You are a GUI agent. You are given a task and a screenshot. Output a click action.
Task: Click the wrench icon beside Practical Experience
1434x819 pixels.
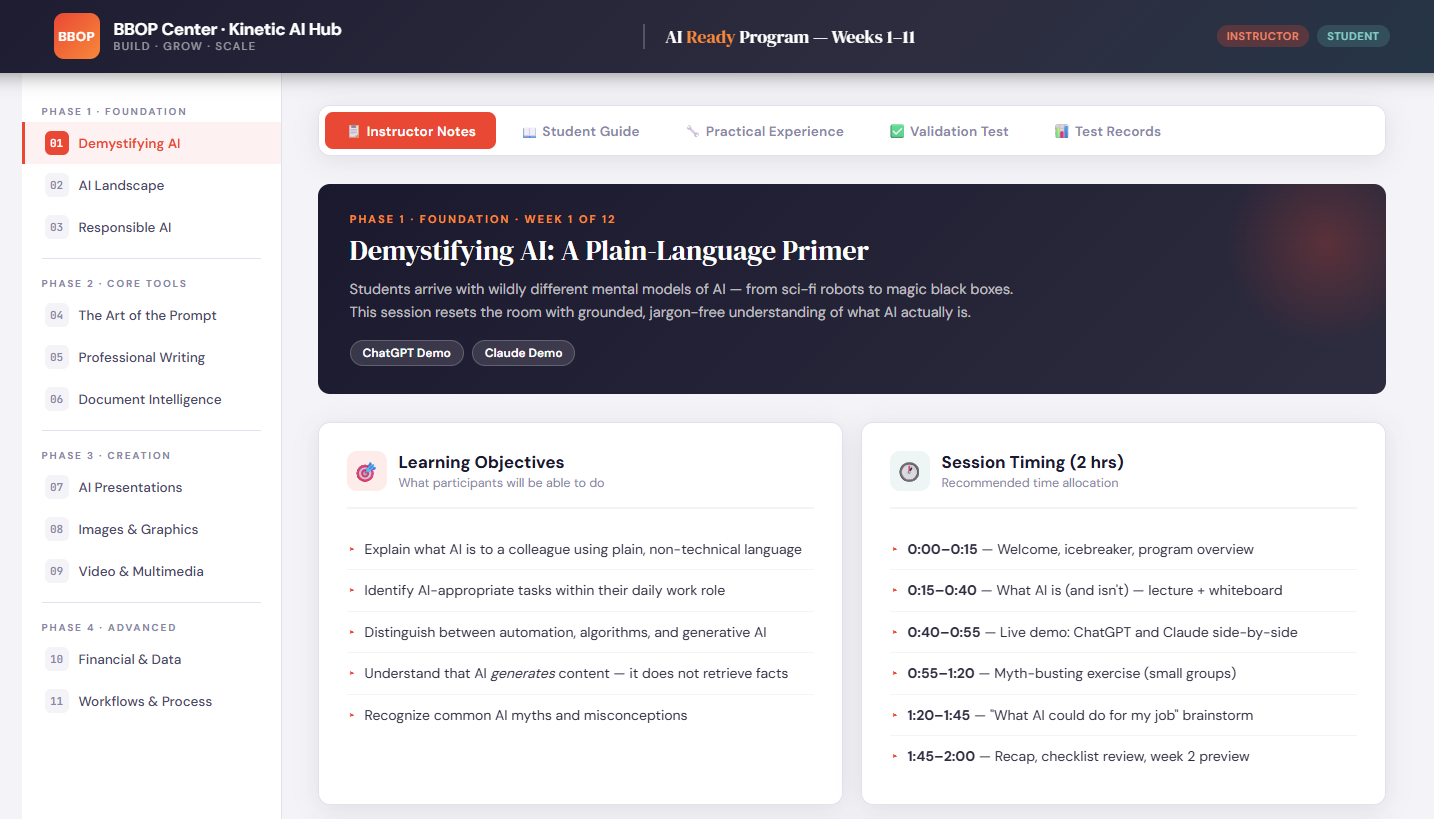pos(692,131)
